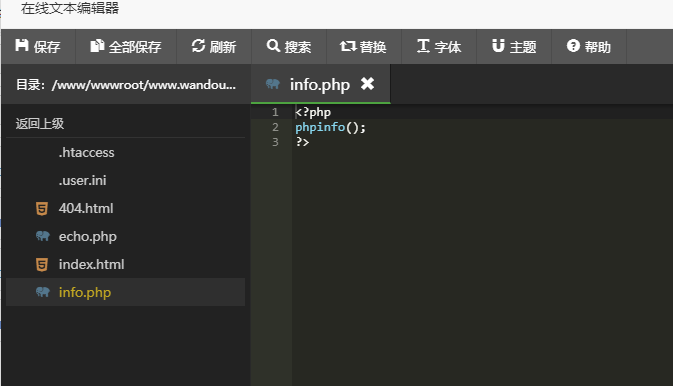Click line number 3 in the gutter

click(x=275, y=142)
